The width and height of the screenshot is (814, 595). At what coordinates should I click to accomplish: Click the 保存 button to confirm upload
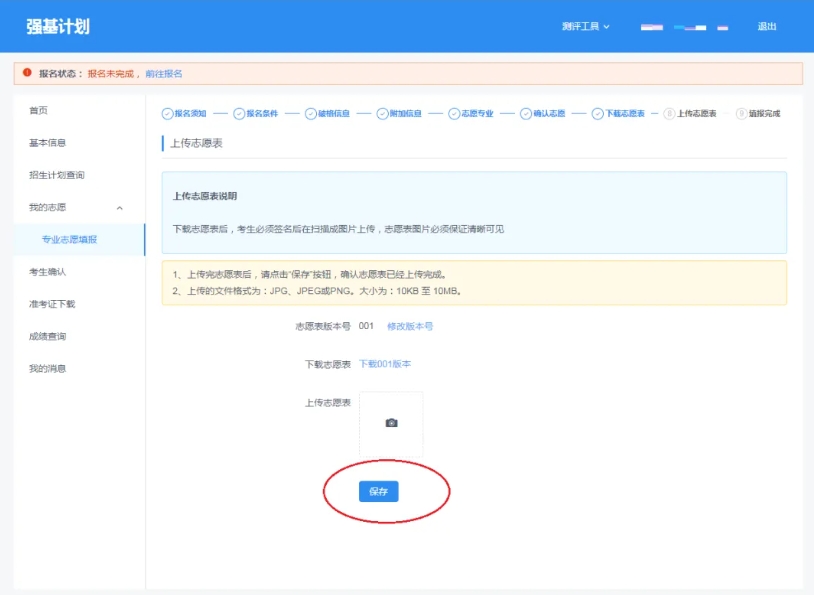(x=379, y=491)
